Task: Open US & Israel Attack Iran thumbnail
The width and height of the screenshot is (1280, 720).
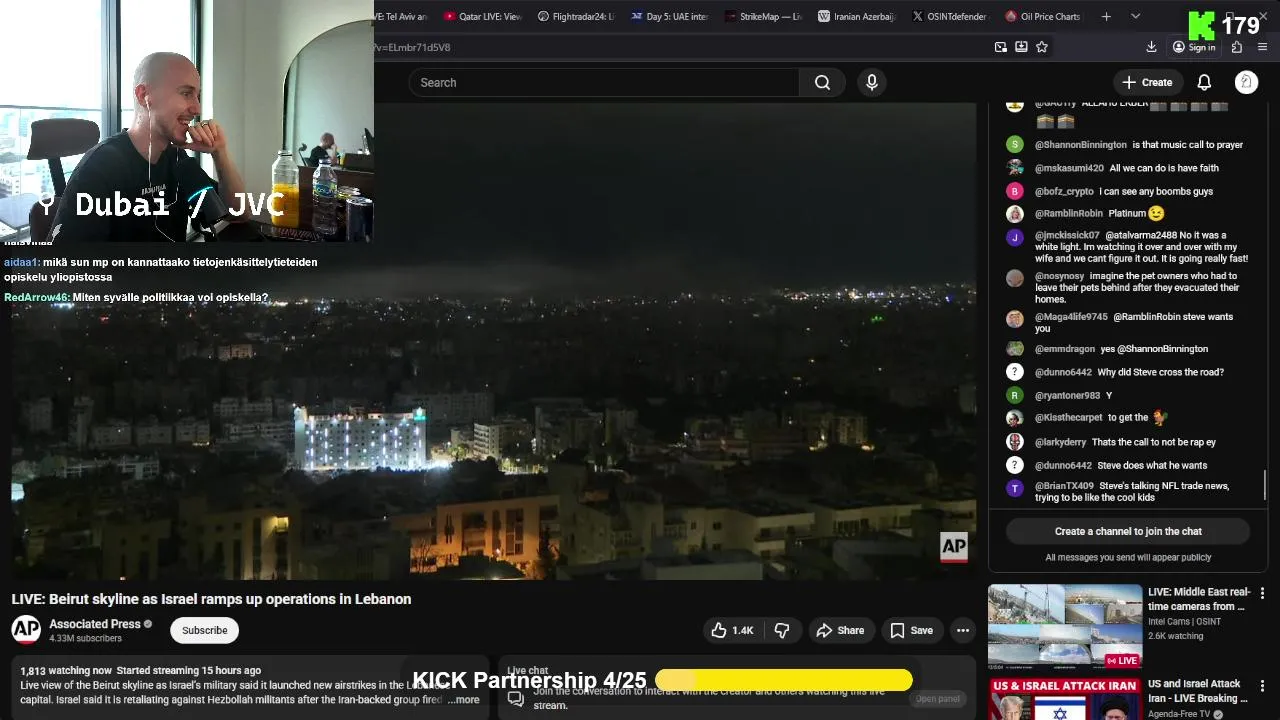Action: 1065,699
